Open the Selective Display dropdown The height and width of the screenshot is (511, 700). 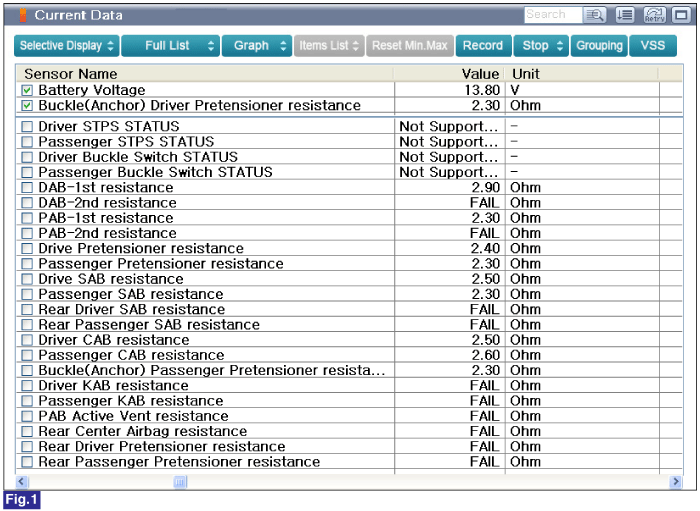click(x=67, y=46)
